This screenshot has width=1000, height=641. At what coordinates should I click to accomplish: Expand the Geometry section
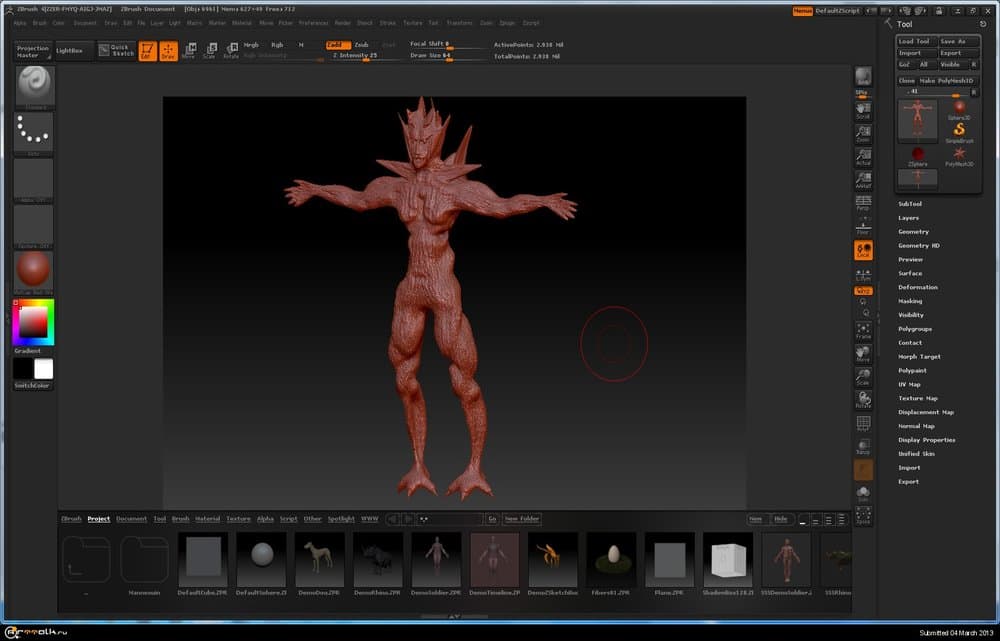click(913, 232)
